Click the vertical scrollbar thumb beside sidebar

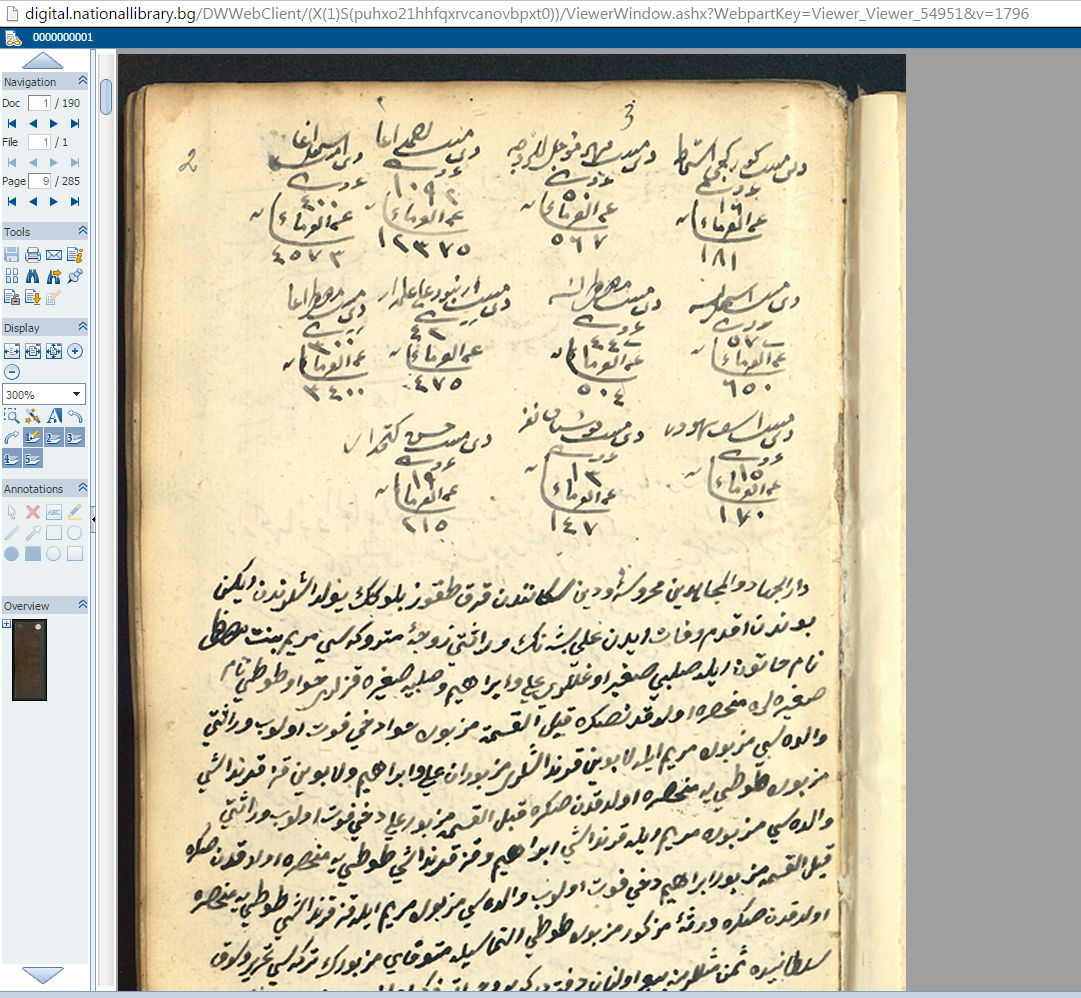click(x=106, y=98)
